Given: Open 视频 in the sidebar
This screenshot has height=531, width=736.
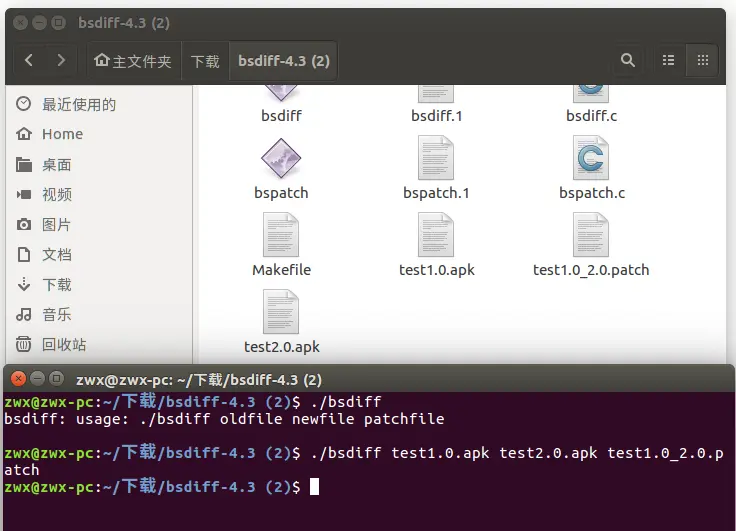Looking at the screenshot, I should coord(99,194).
